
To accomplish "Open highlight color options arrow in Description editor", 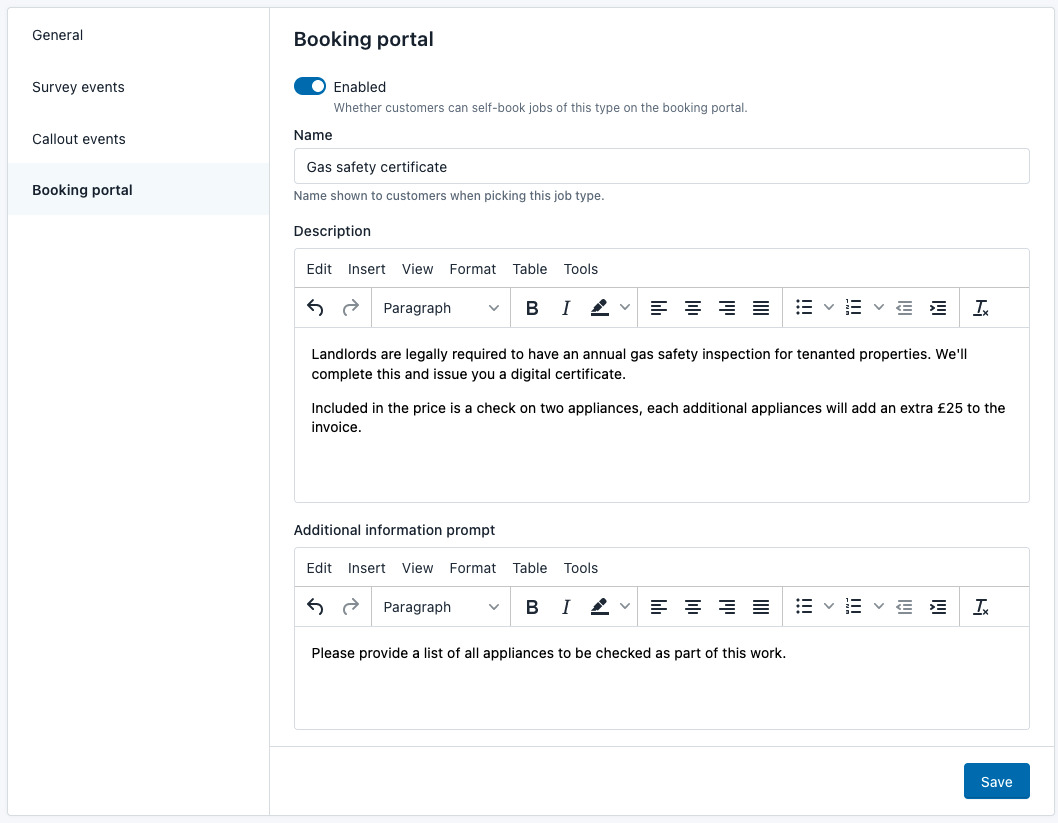I will click(625, 308).
